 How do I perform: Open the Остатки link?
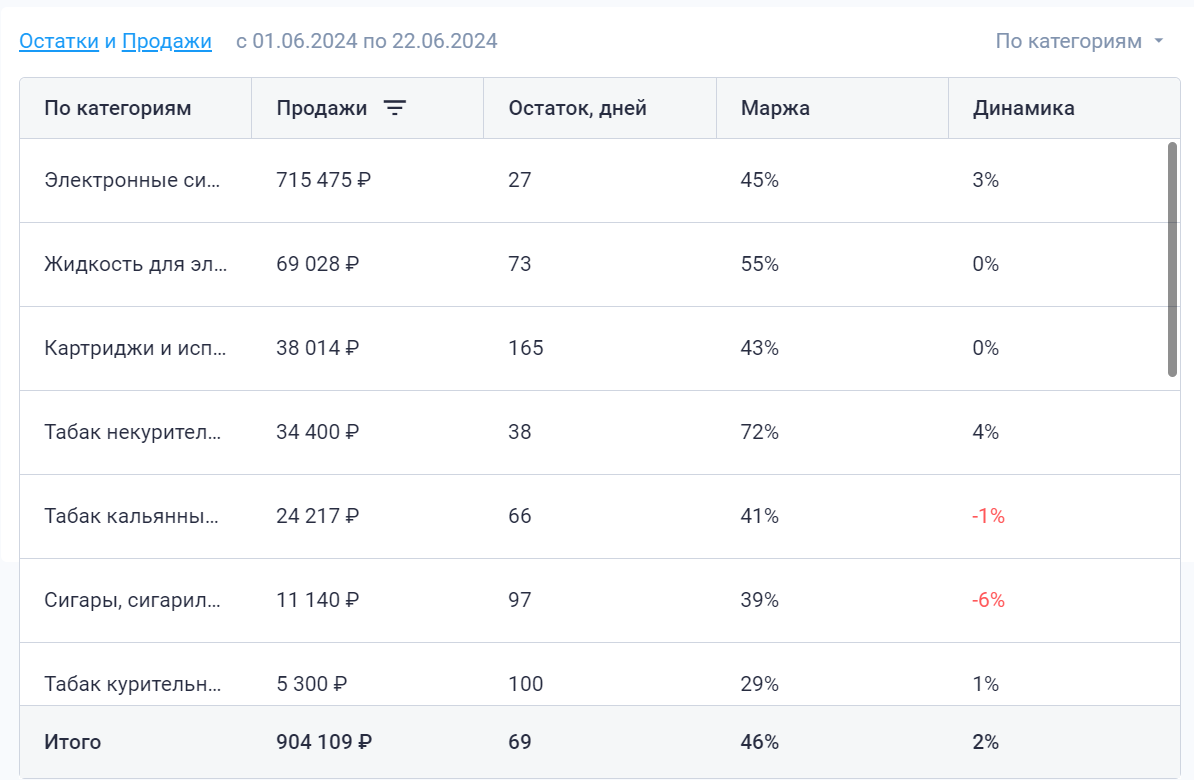(59, 41)
